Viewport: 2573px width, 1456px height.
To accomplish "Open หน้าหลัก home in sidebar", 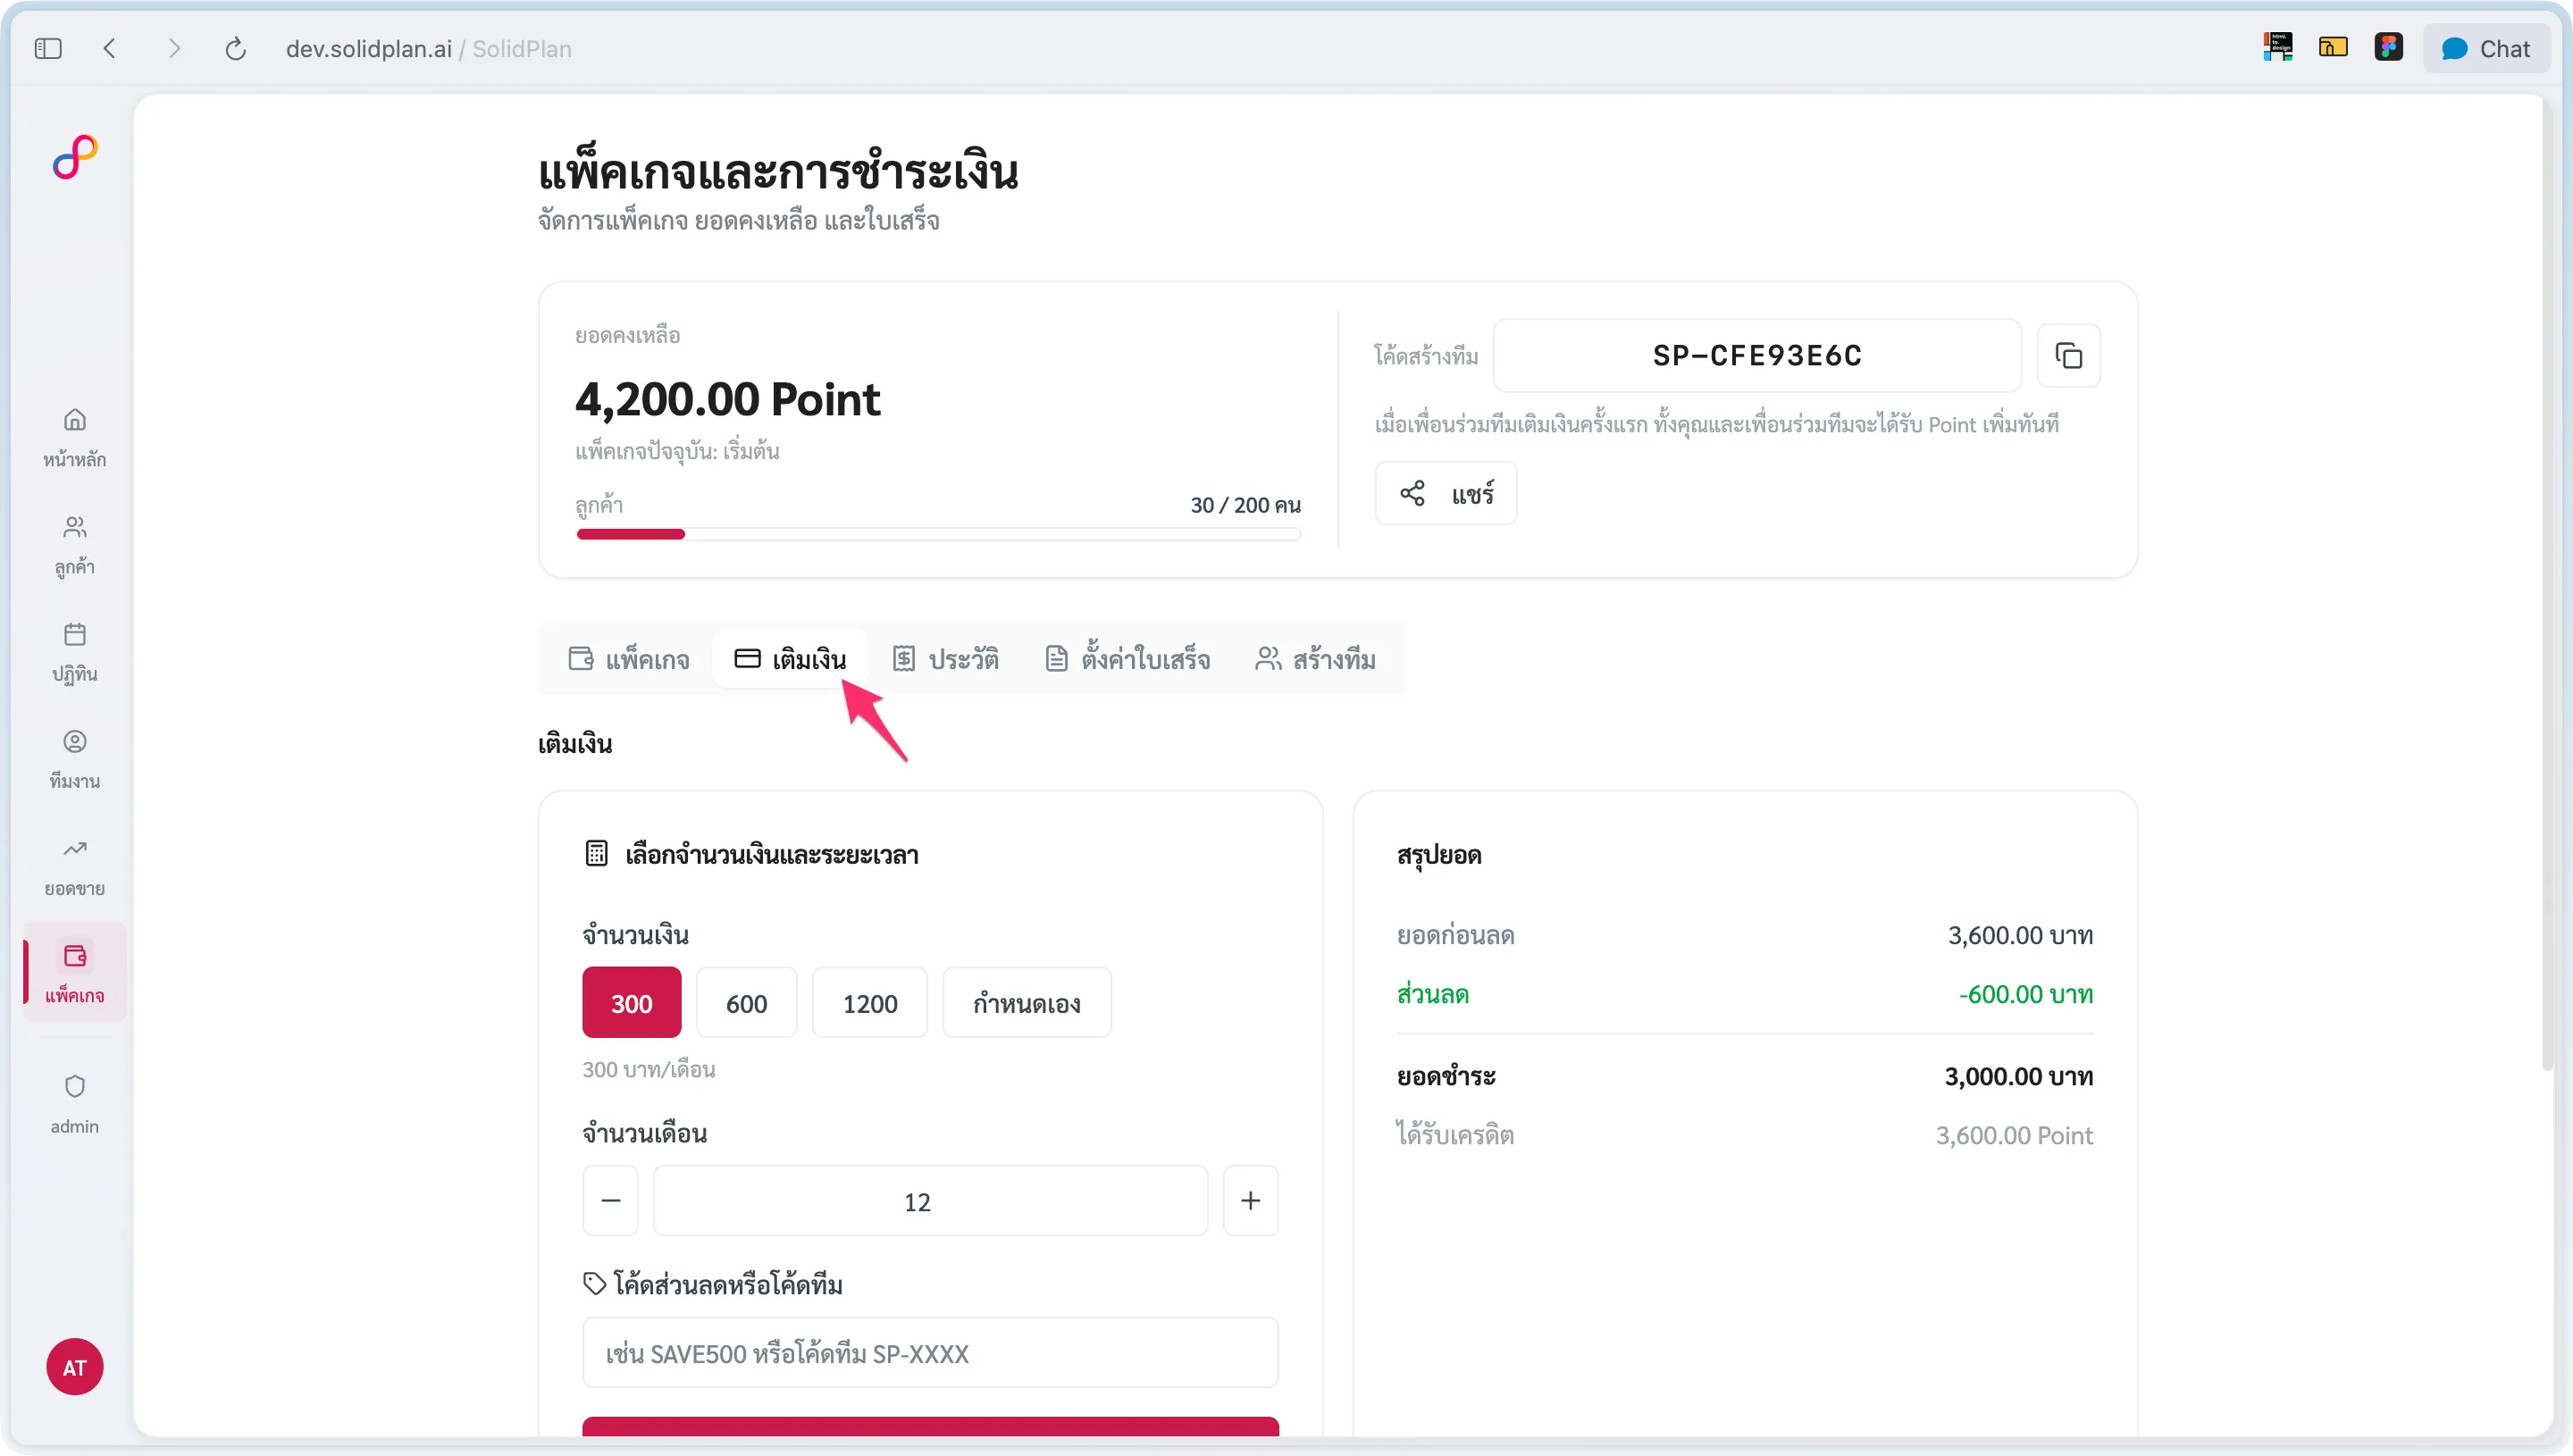I will click(x=75, y=438).
